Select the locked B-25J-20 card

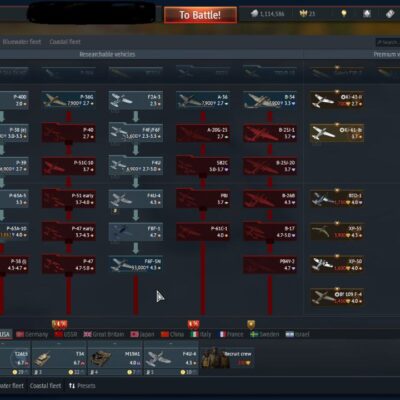point(270,166)
